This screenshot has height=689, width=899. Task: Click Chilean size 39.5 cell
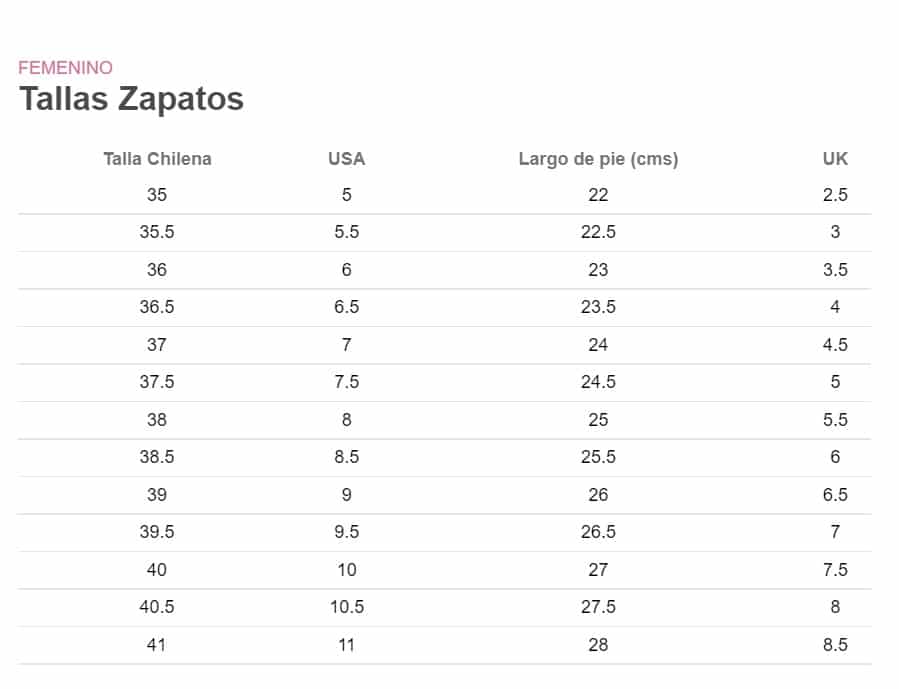tap(157, 532)
